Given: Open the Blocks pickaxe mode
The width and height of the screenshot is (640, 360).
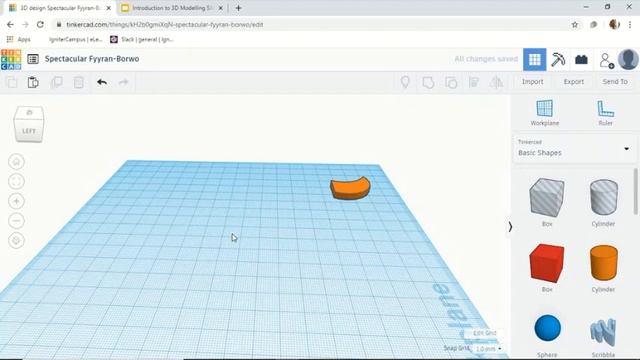Looking at the screenshot, I should point(558,60).
